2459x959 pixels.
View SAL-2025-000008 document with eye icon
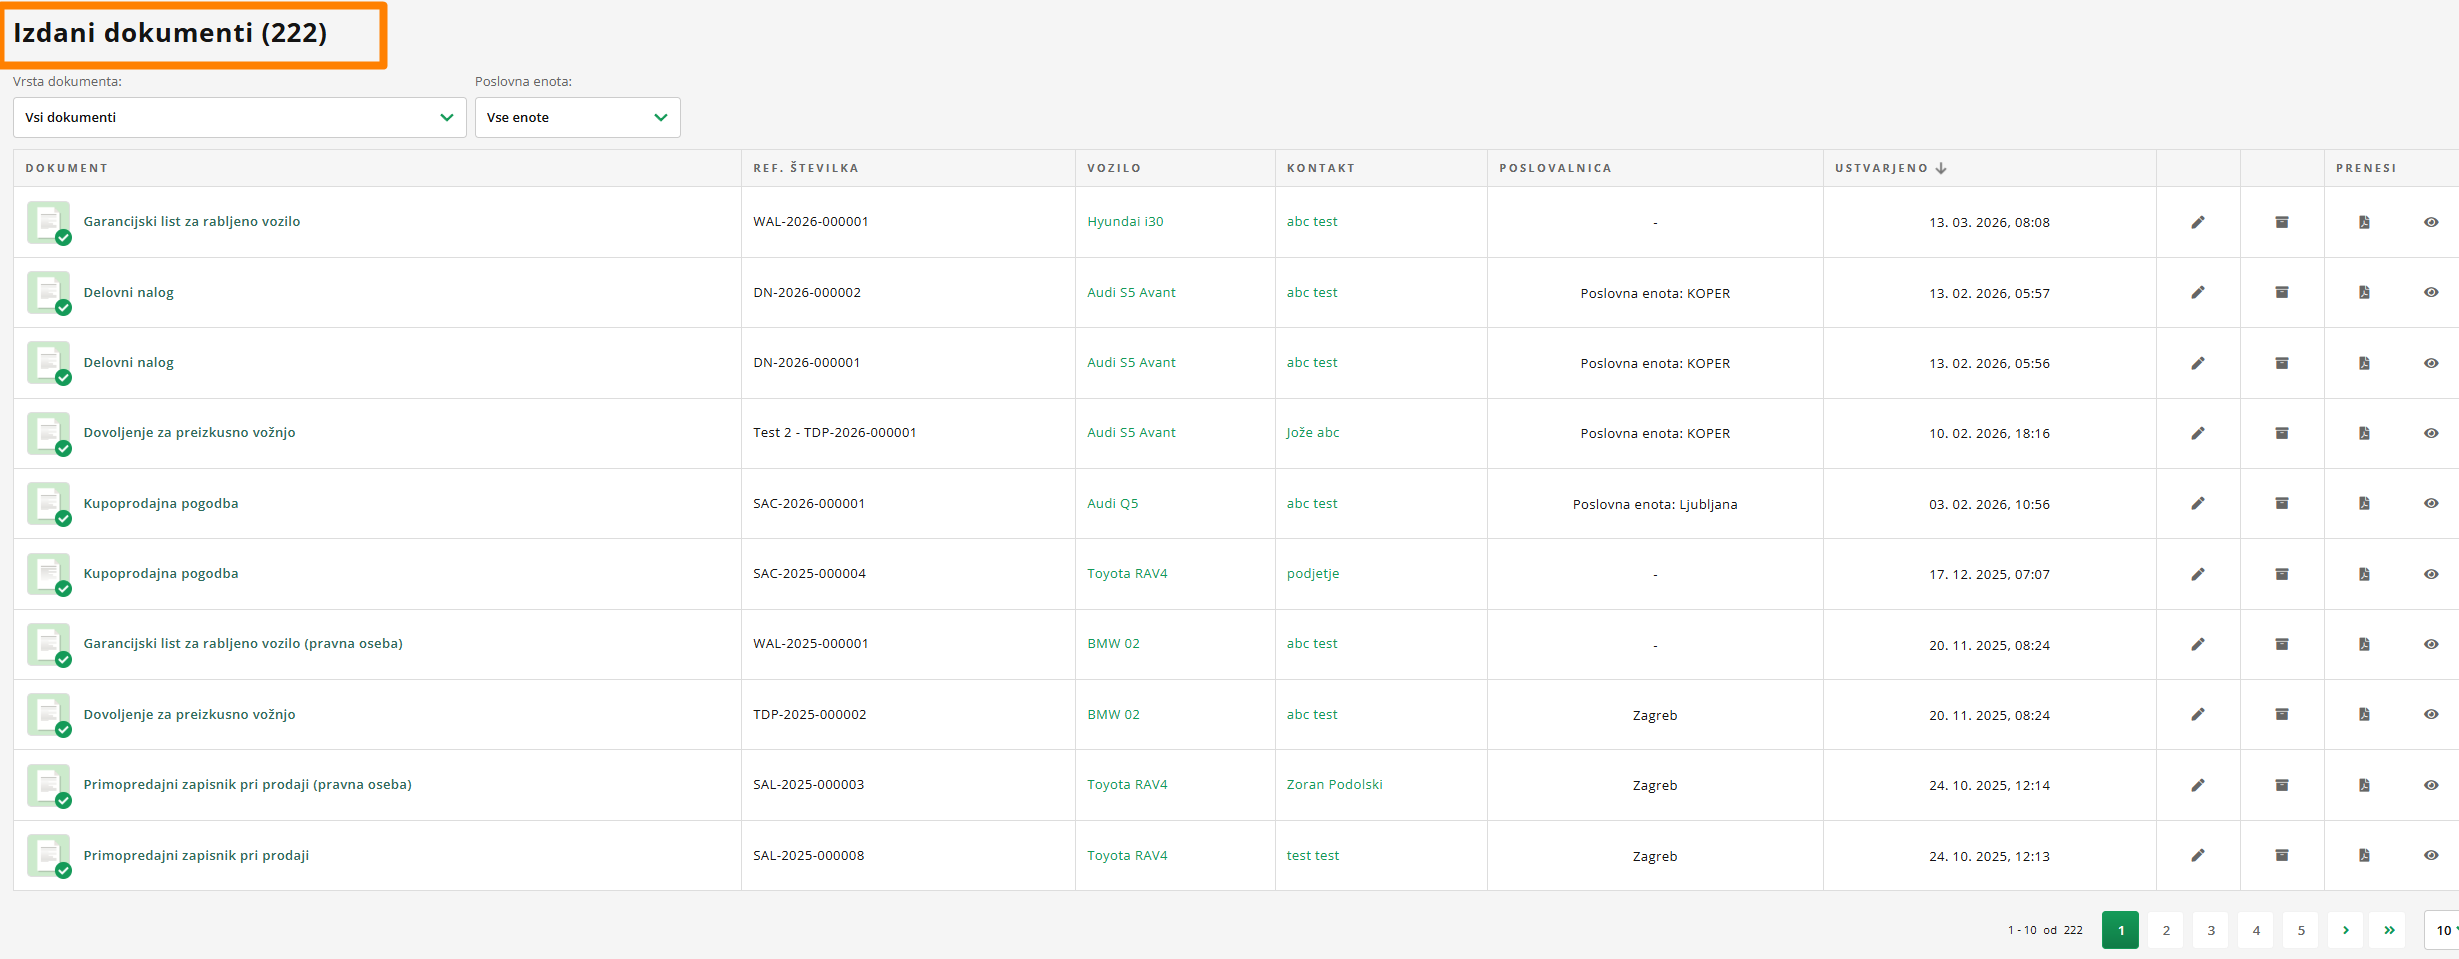[x=2430, y=855]
